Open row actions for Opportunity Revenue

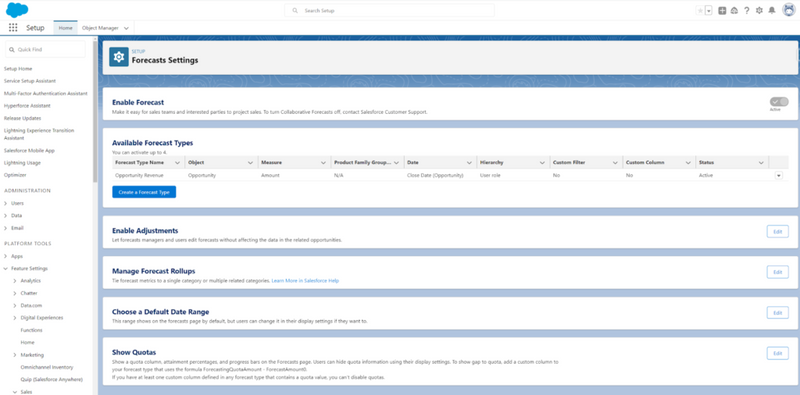(779, 176)
